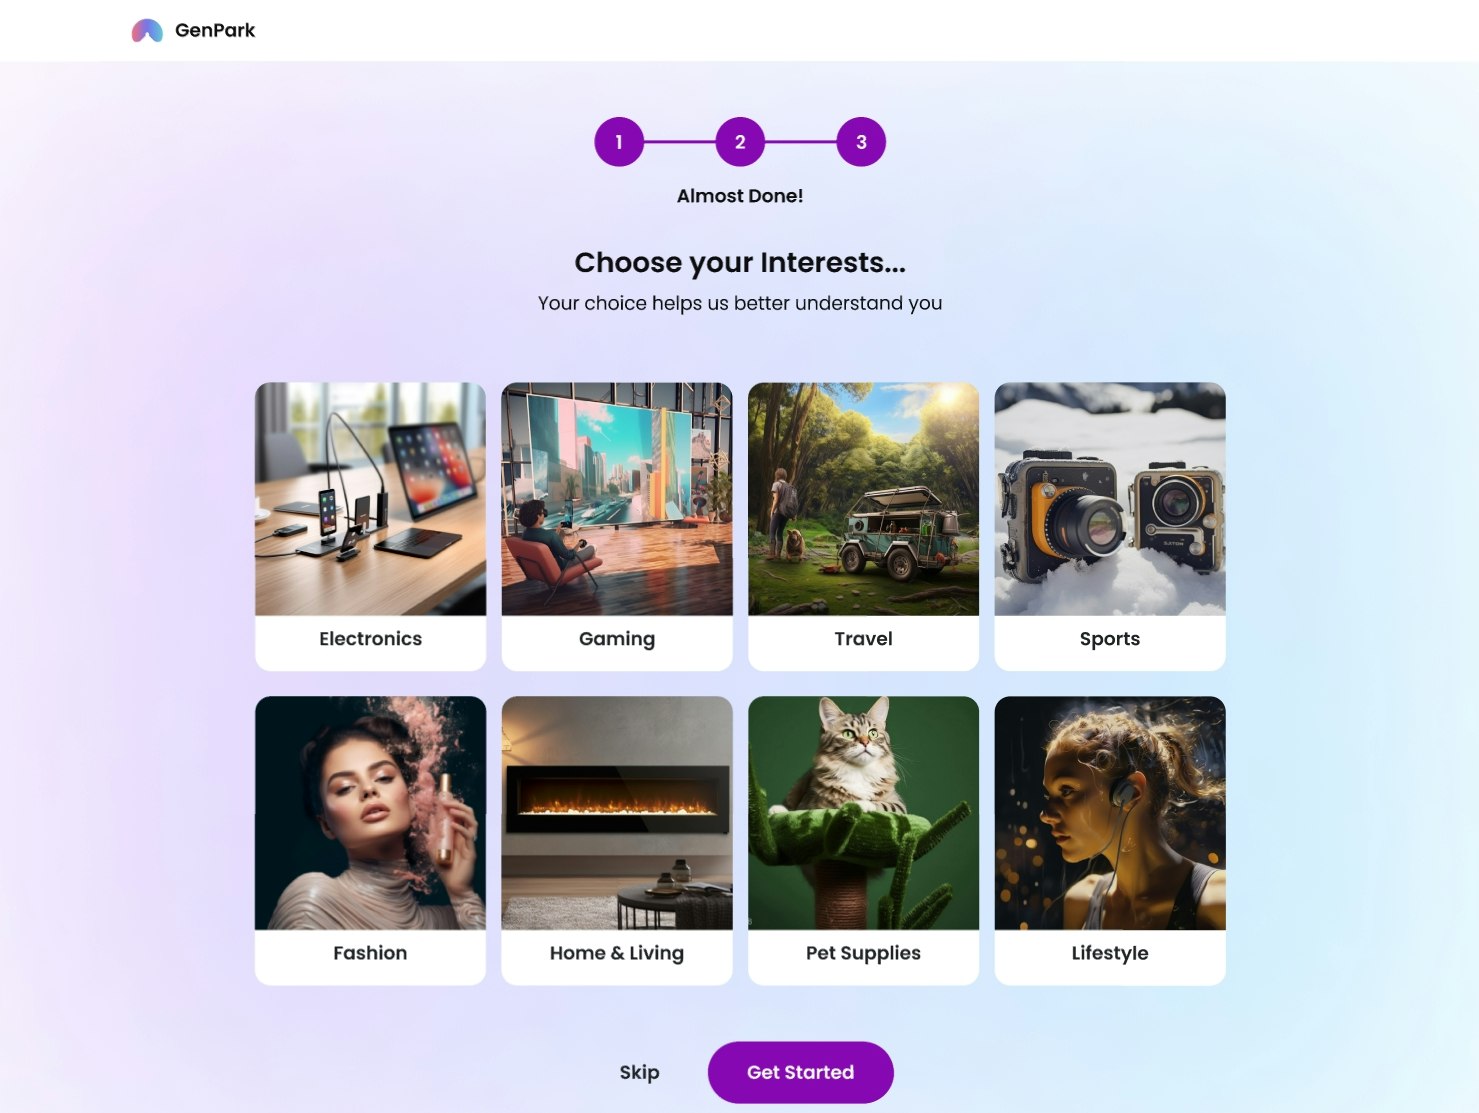Toggle the Electronics label

pyautogui.click(x=371, y=639)
